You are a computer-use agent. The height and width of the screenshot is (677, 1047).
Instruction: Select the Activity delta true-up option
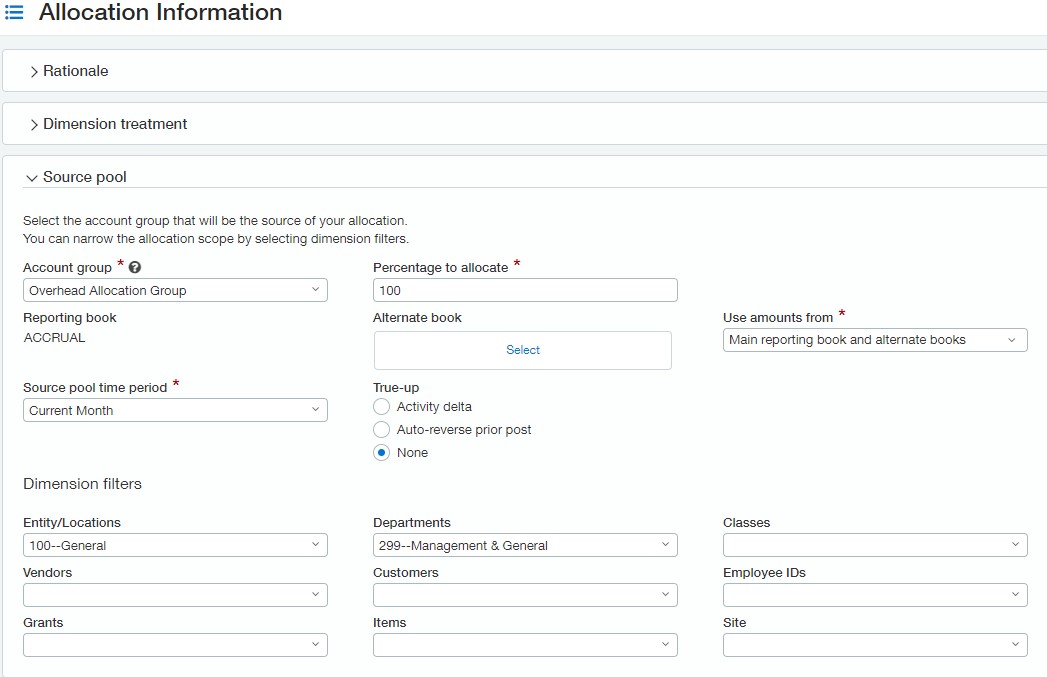381,406
